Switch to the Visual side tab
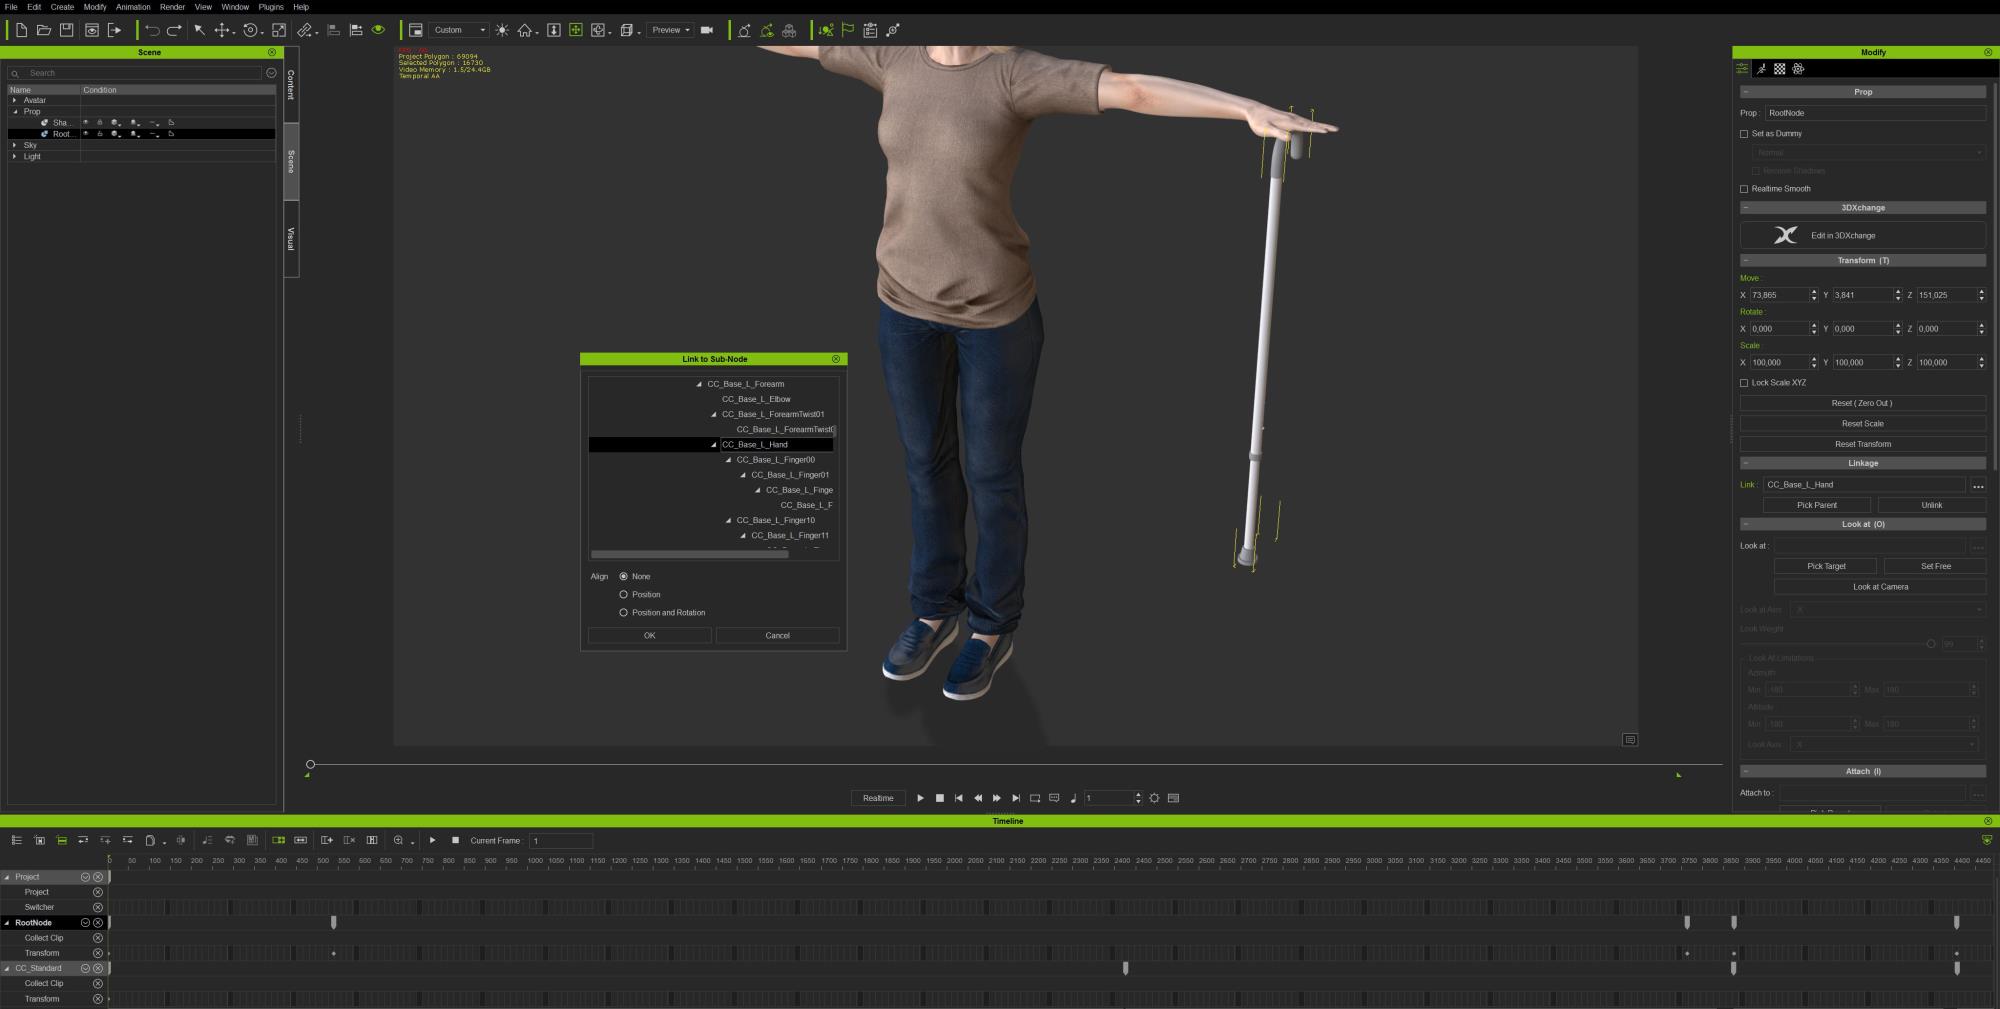 (291, 239)
